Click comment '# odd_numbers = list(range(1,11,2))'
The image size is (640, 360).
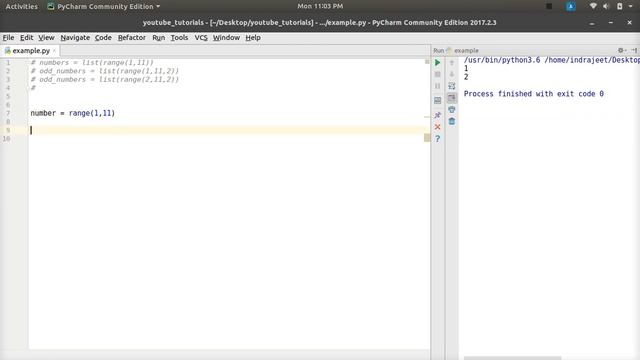(x=104, y=71)
